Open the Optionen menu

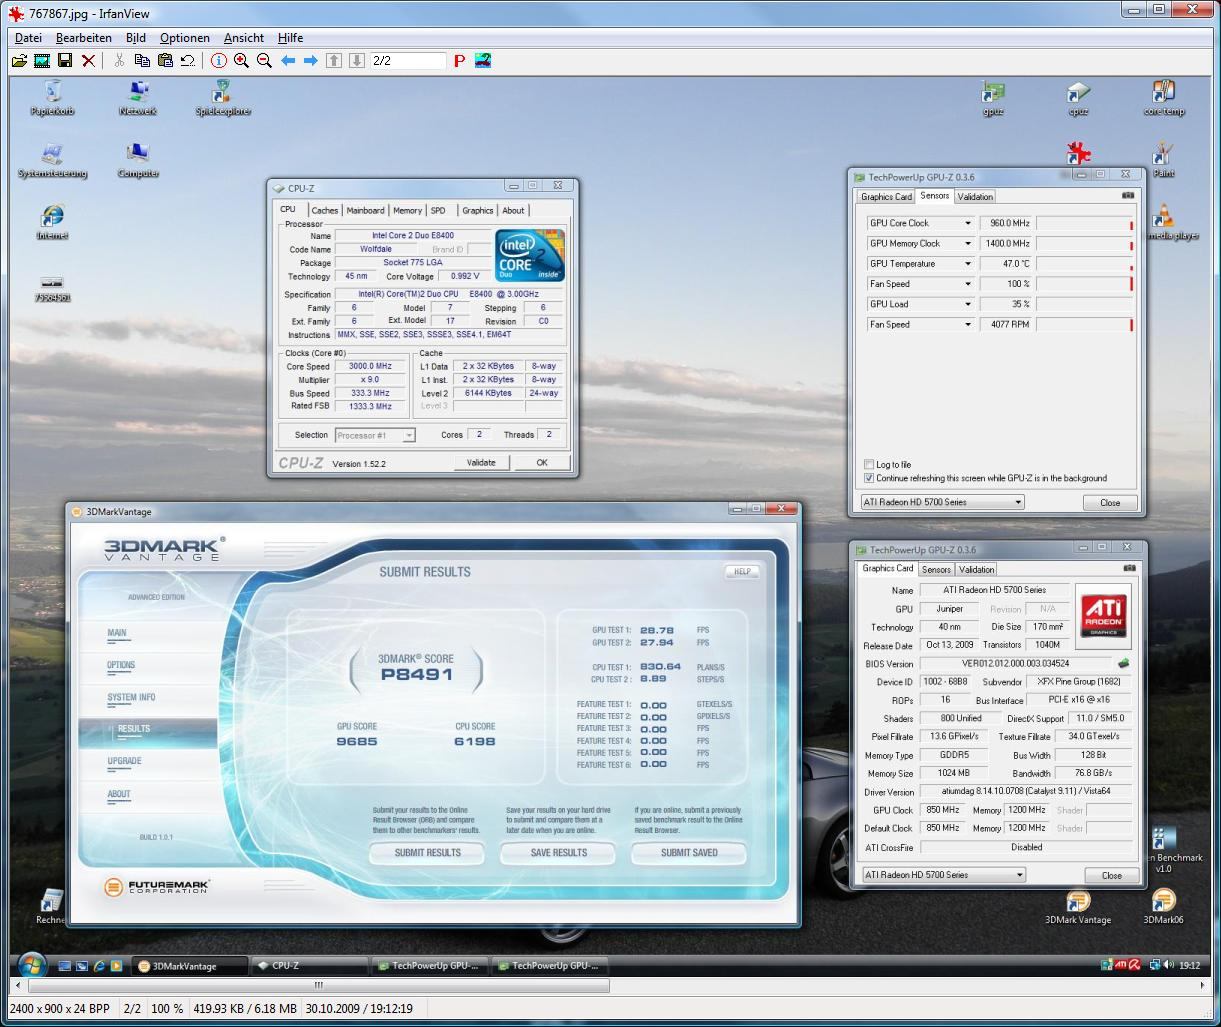pyautogui.click(x=185, y=38)
